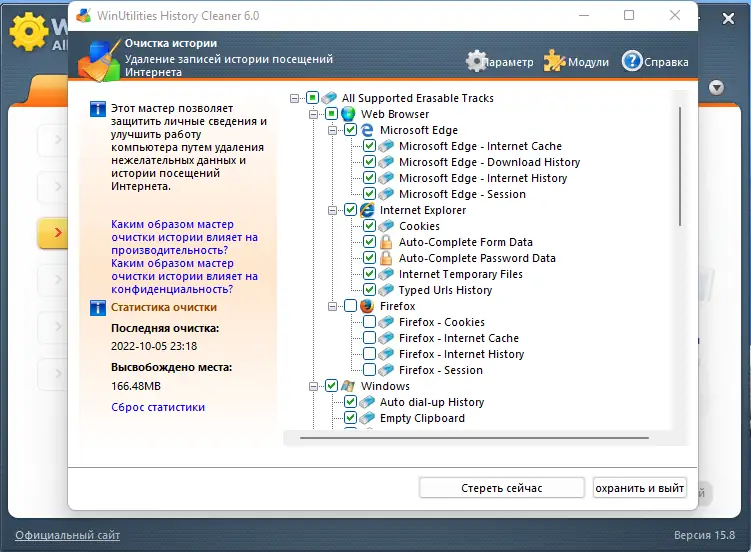Select Typed Urls History row
Image resolution: width=751 pixels, height=552 pixels.
pos(445,290)
